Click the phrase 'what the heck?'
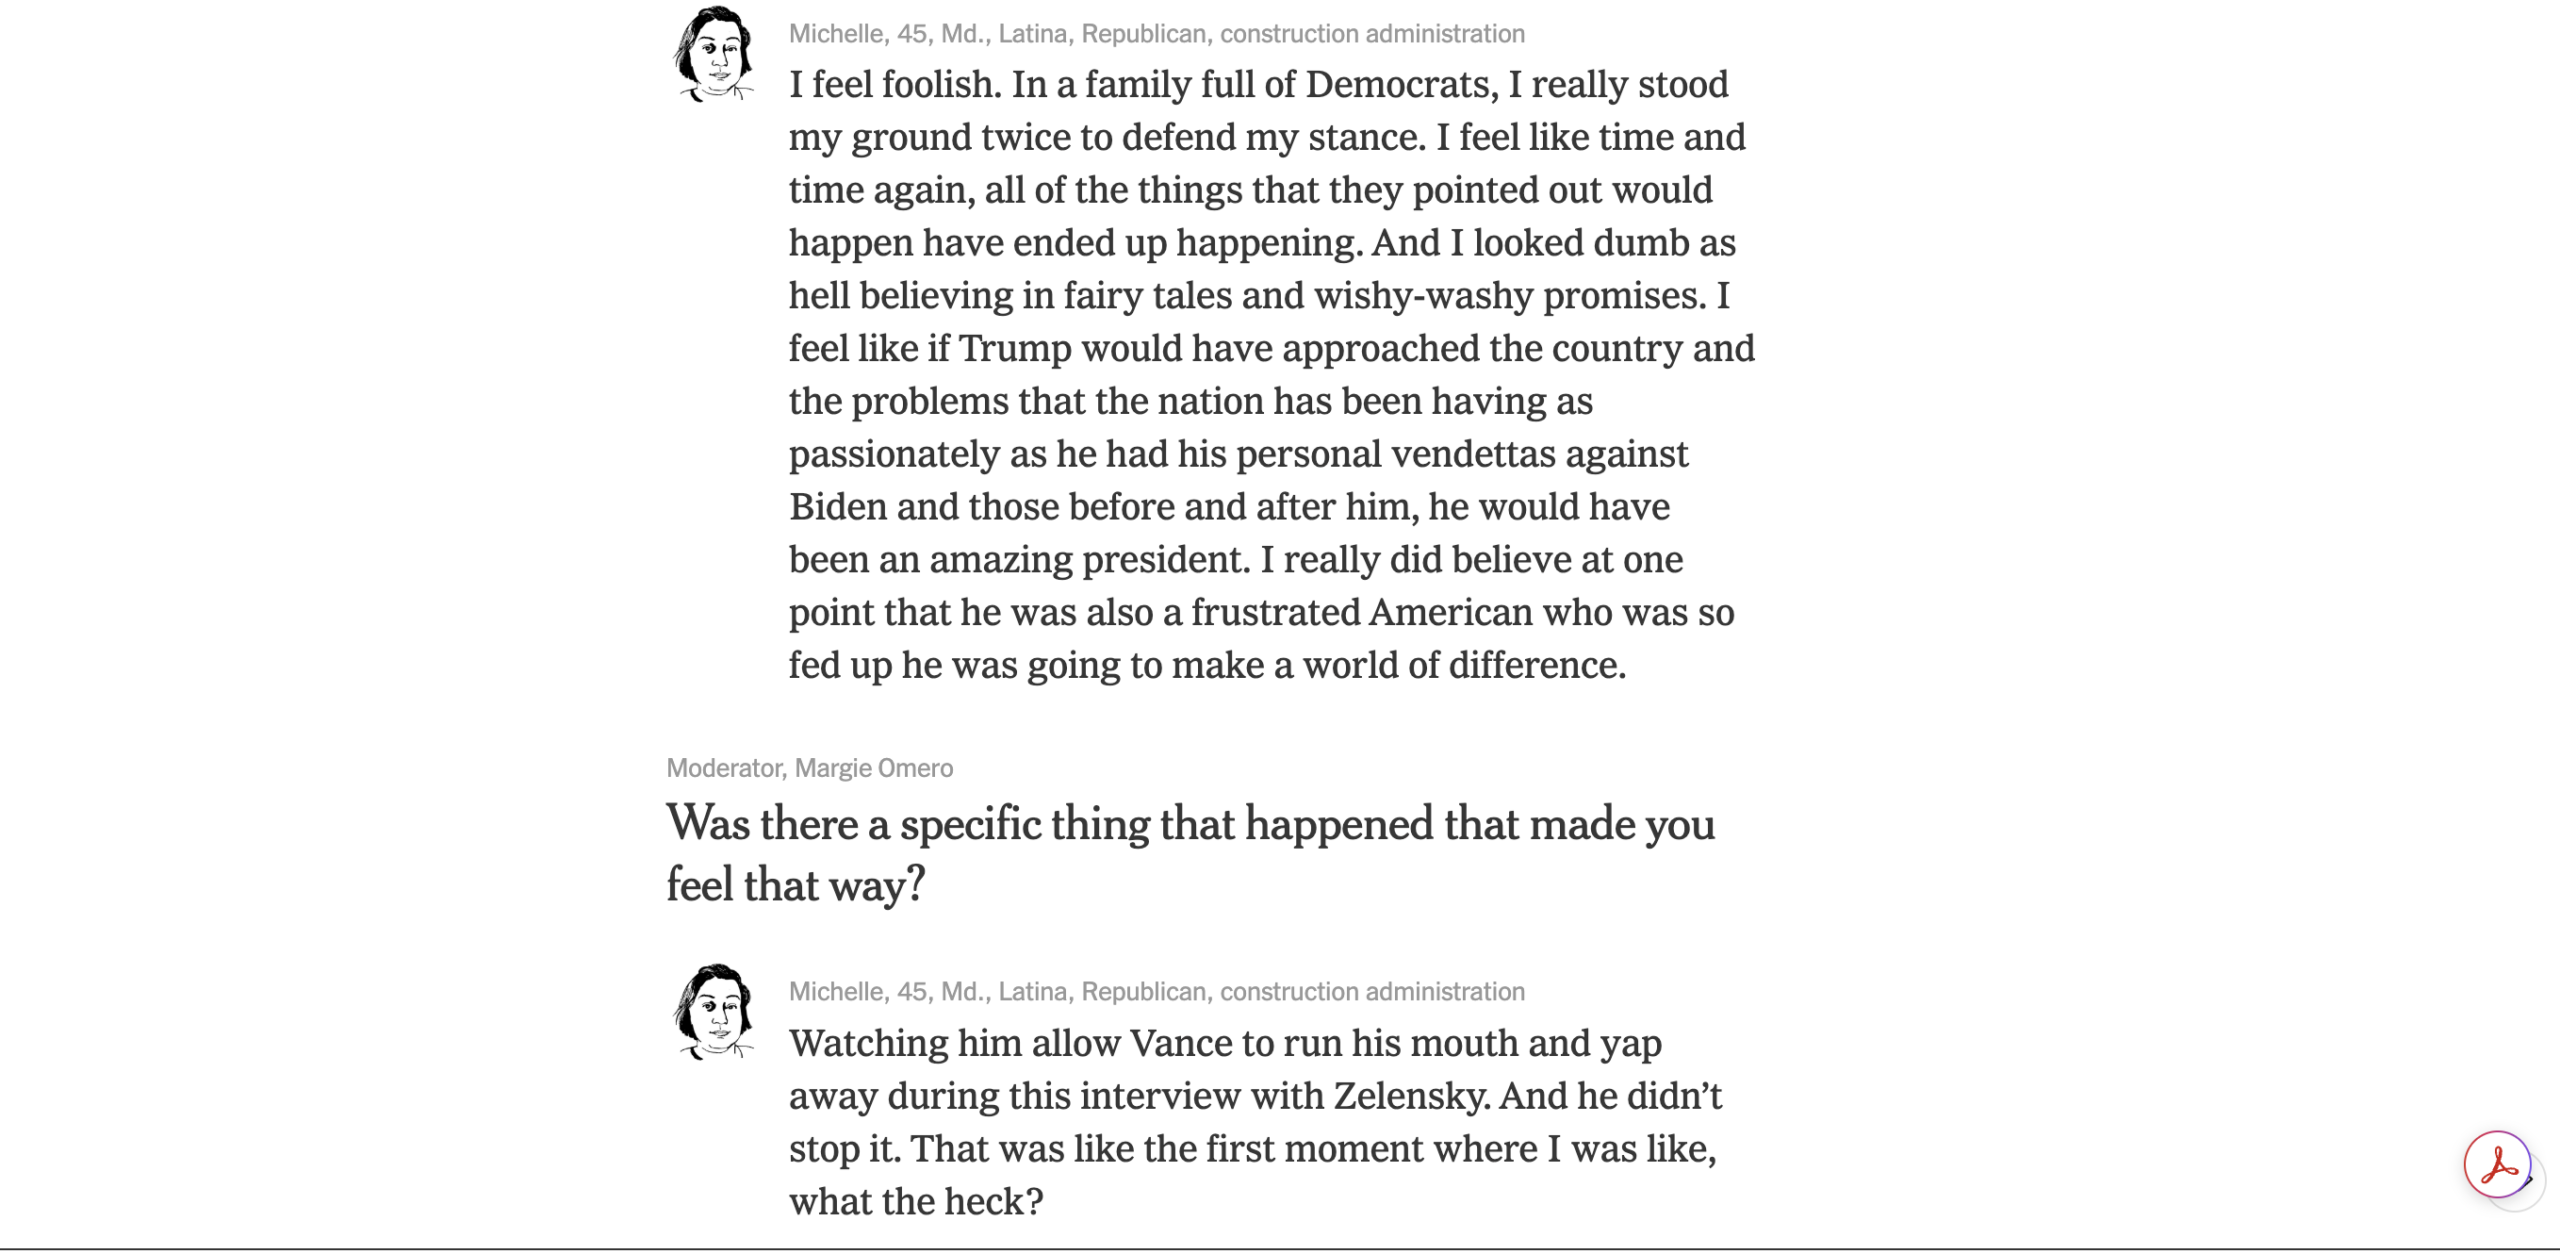This screenshot has height=1254, width=2560. coord(916,1202)
